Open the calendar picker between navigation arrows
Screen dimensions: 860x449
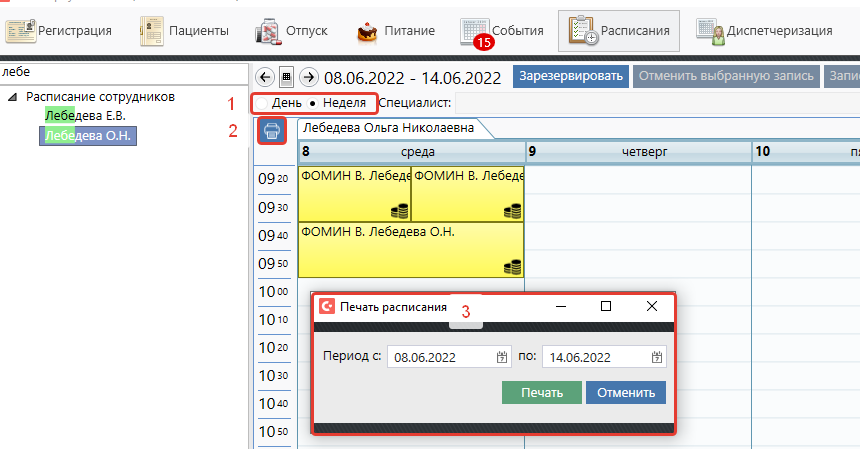(x=287, y=77)
